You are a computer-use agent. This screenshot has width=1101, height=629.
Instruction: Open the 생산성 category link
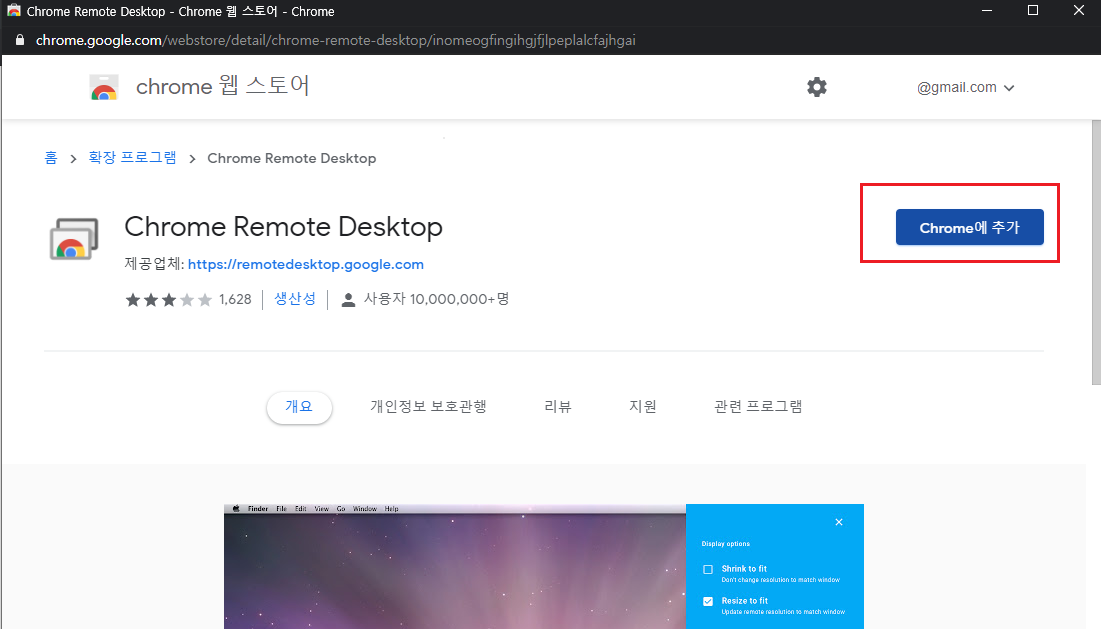pyautogui.click(x=295, y=299)
